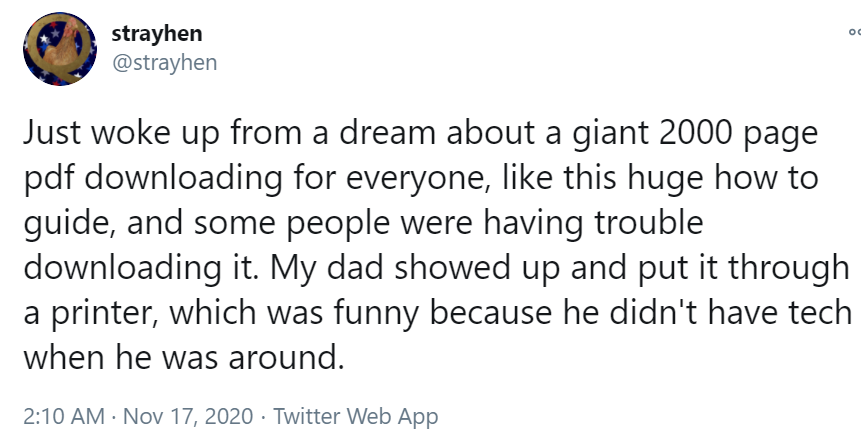This screenshot has height=433, width=861.
Task: Click the Nov 17, 2020 date
Action: click(x=188, y=416)
